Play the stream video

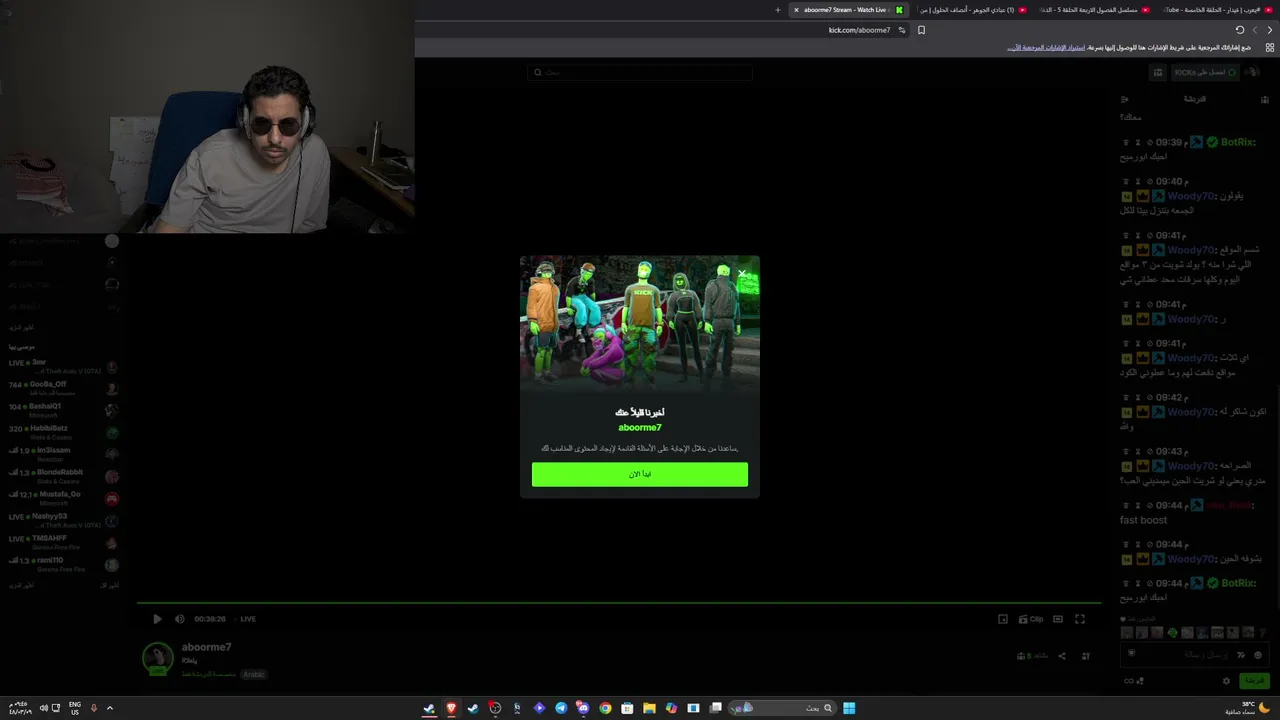pos(157,619)
